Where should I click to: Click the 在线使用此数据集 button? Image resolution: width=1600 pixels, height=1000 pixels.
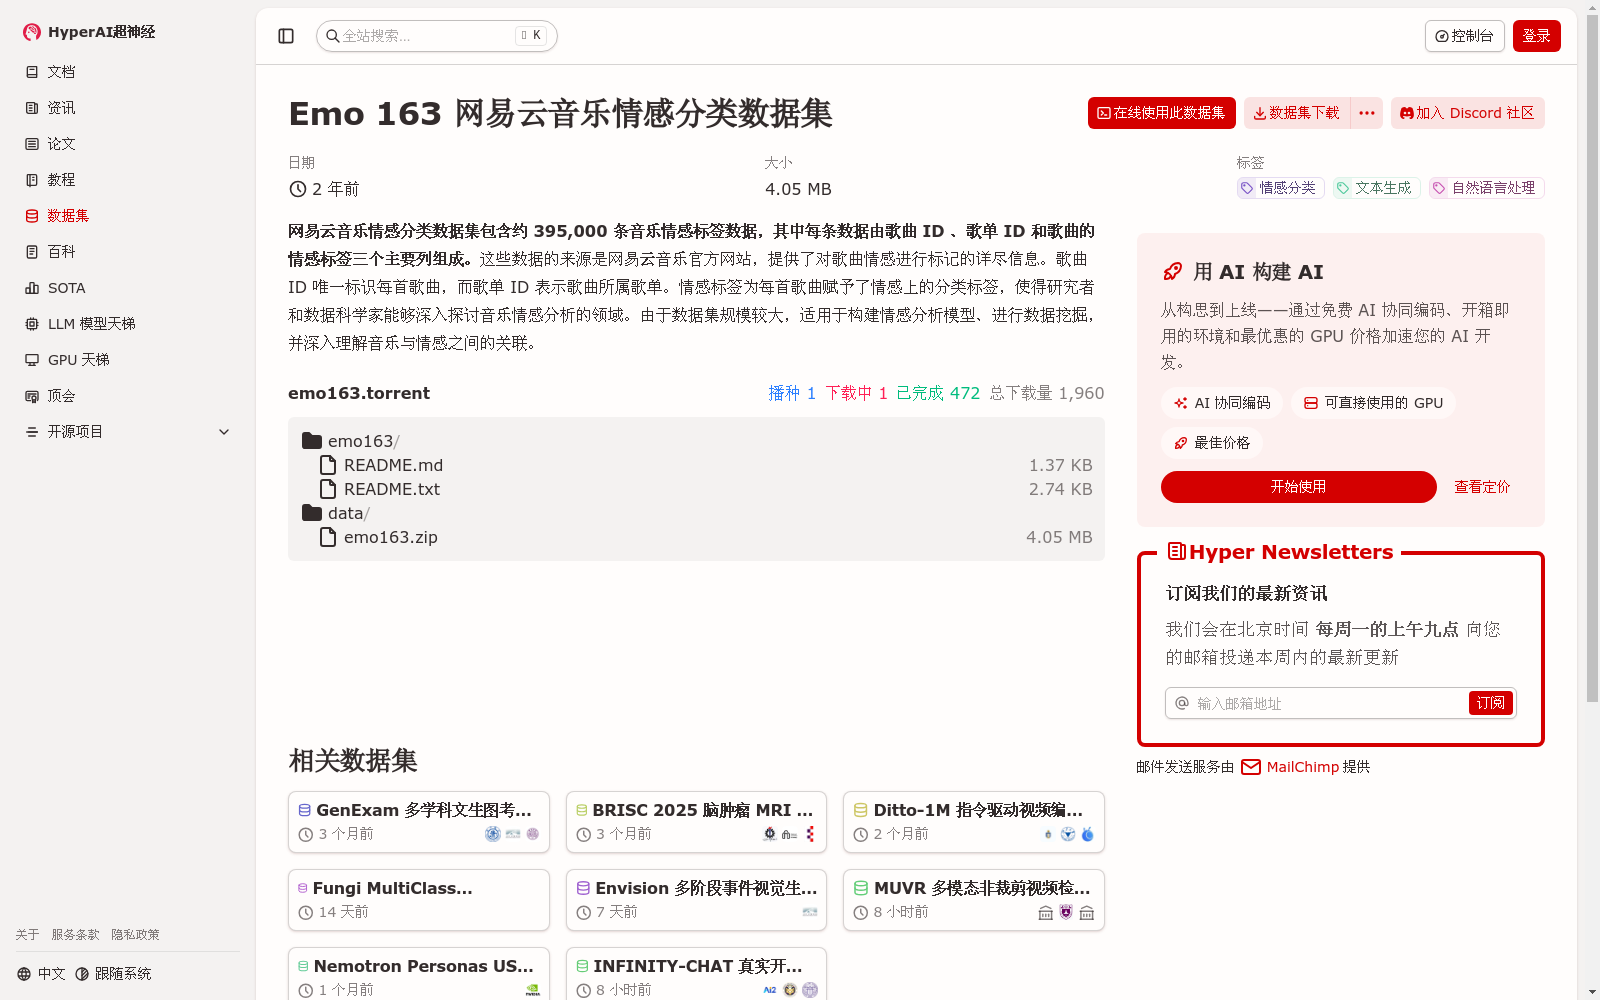pyautogui.click(x=1161, y=113)
